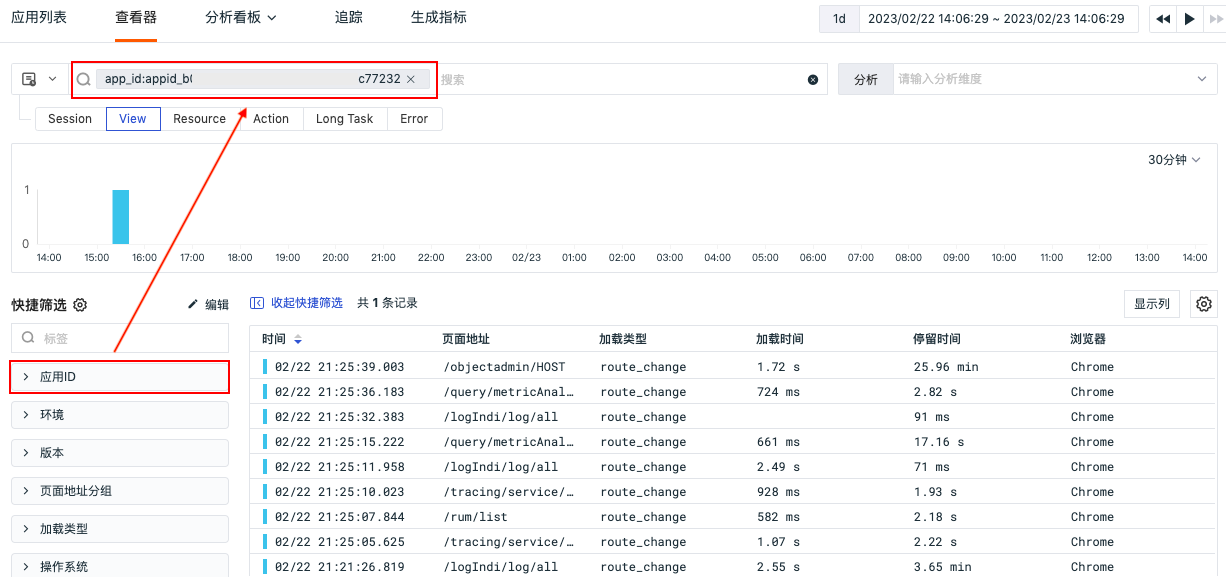
Task: Switch to the 查看器 tab
Action: coord(136,18)
